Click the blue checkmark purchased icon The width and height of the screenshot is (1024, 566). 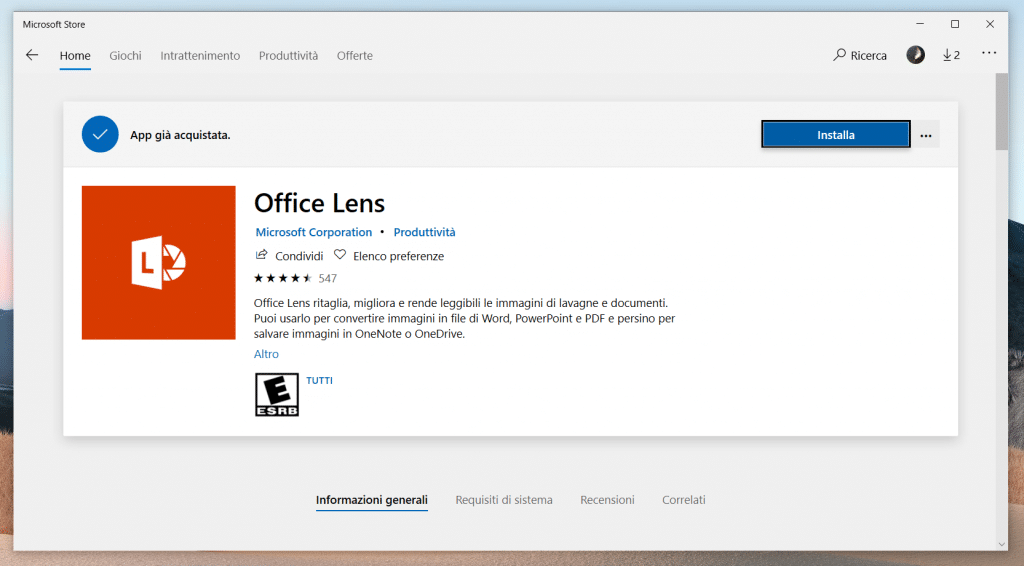[100, 134]
